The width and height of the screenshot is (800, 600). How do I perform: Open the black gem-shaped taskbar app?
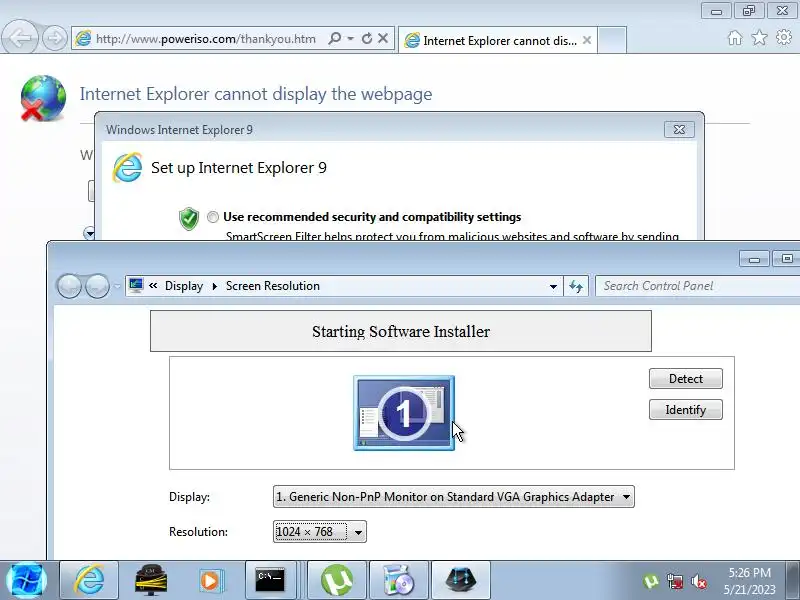(461, 580)
